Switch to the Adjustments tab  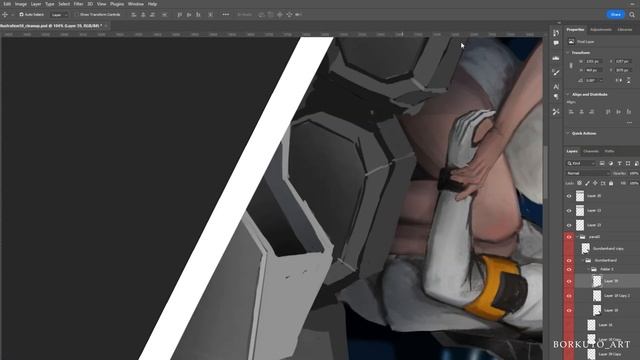coord(601,30)
